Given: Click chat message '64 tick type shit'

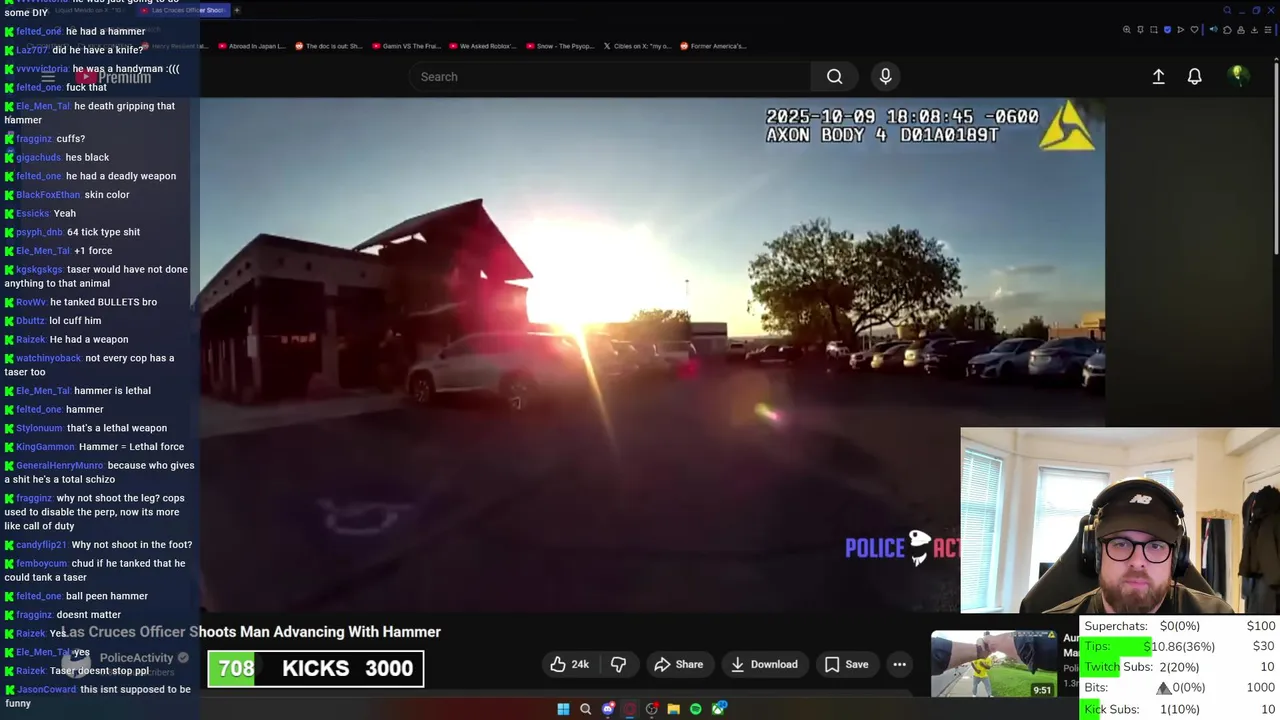Looking at the screenshot, I should tap(103, 232).
